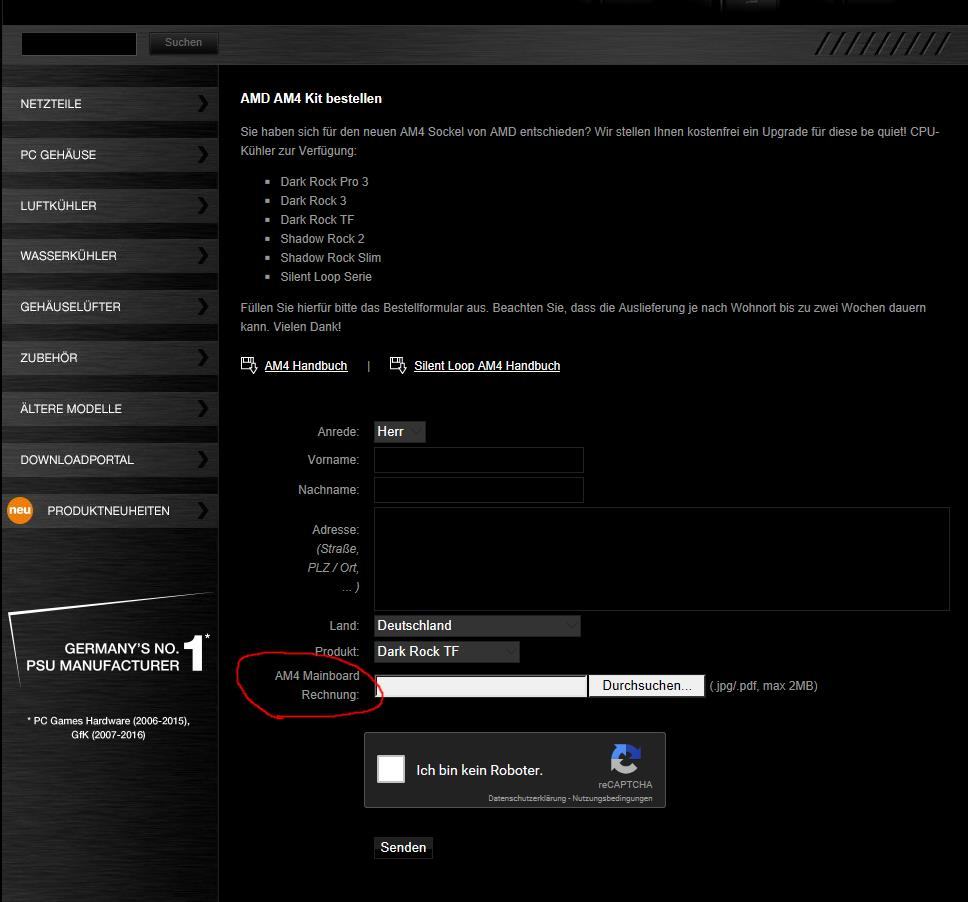
Task: Click the invoice file path field
Action: (481, 686)
